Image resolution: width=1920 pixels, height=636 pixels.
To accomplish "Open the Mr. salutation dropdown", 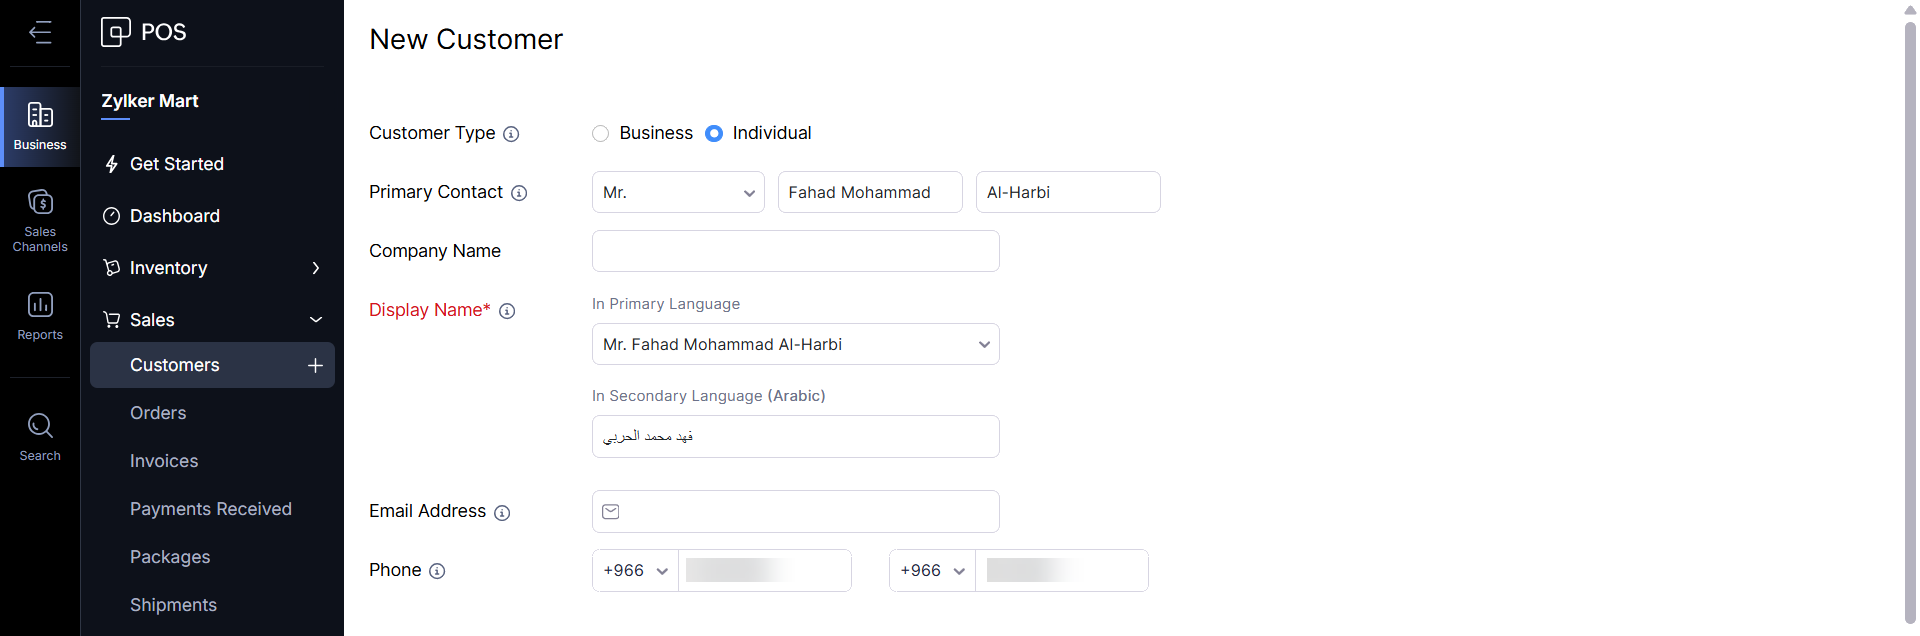I will (678, 192).
